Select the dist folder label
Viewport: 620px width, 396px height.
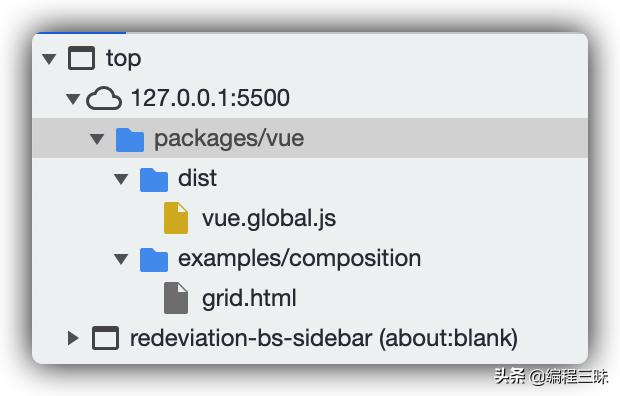click(197, 178)
